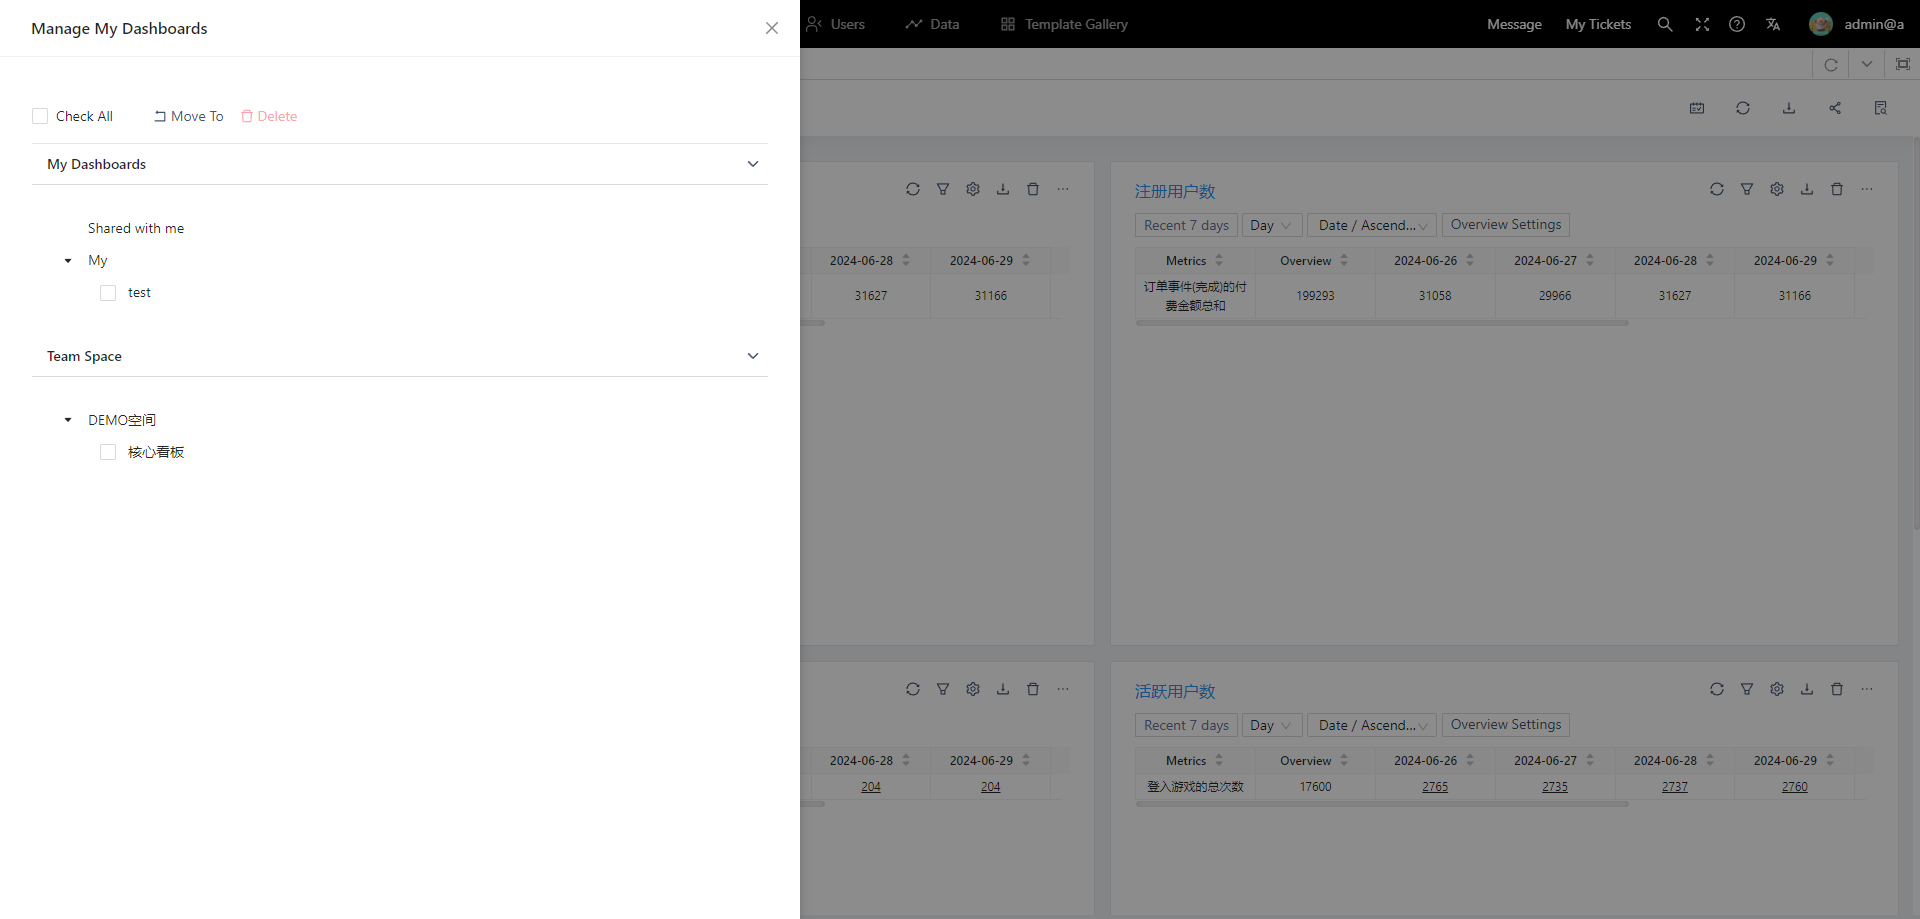Screen dimensions: 1920x919
Task: Click the Move To button
Action: (x=189, y=116)
